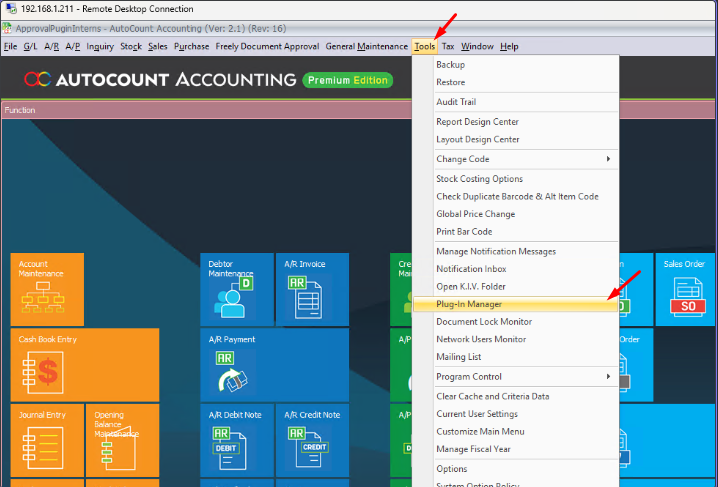
Task: Open the Window menu
Action: [477, 46]
